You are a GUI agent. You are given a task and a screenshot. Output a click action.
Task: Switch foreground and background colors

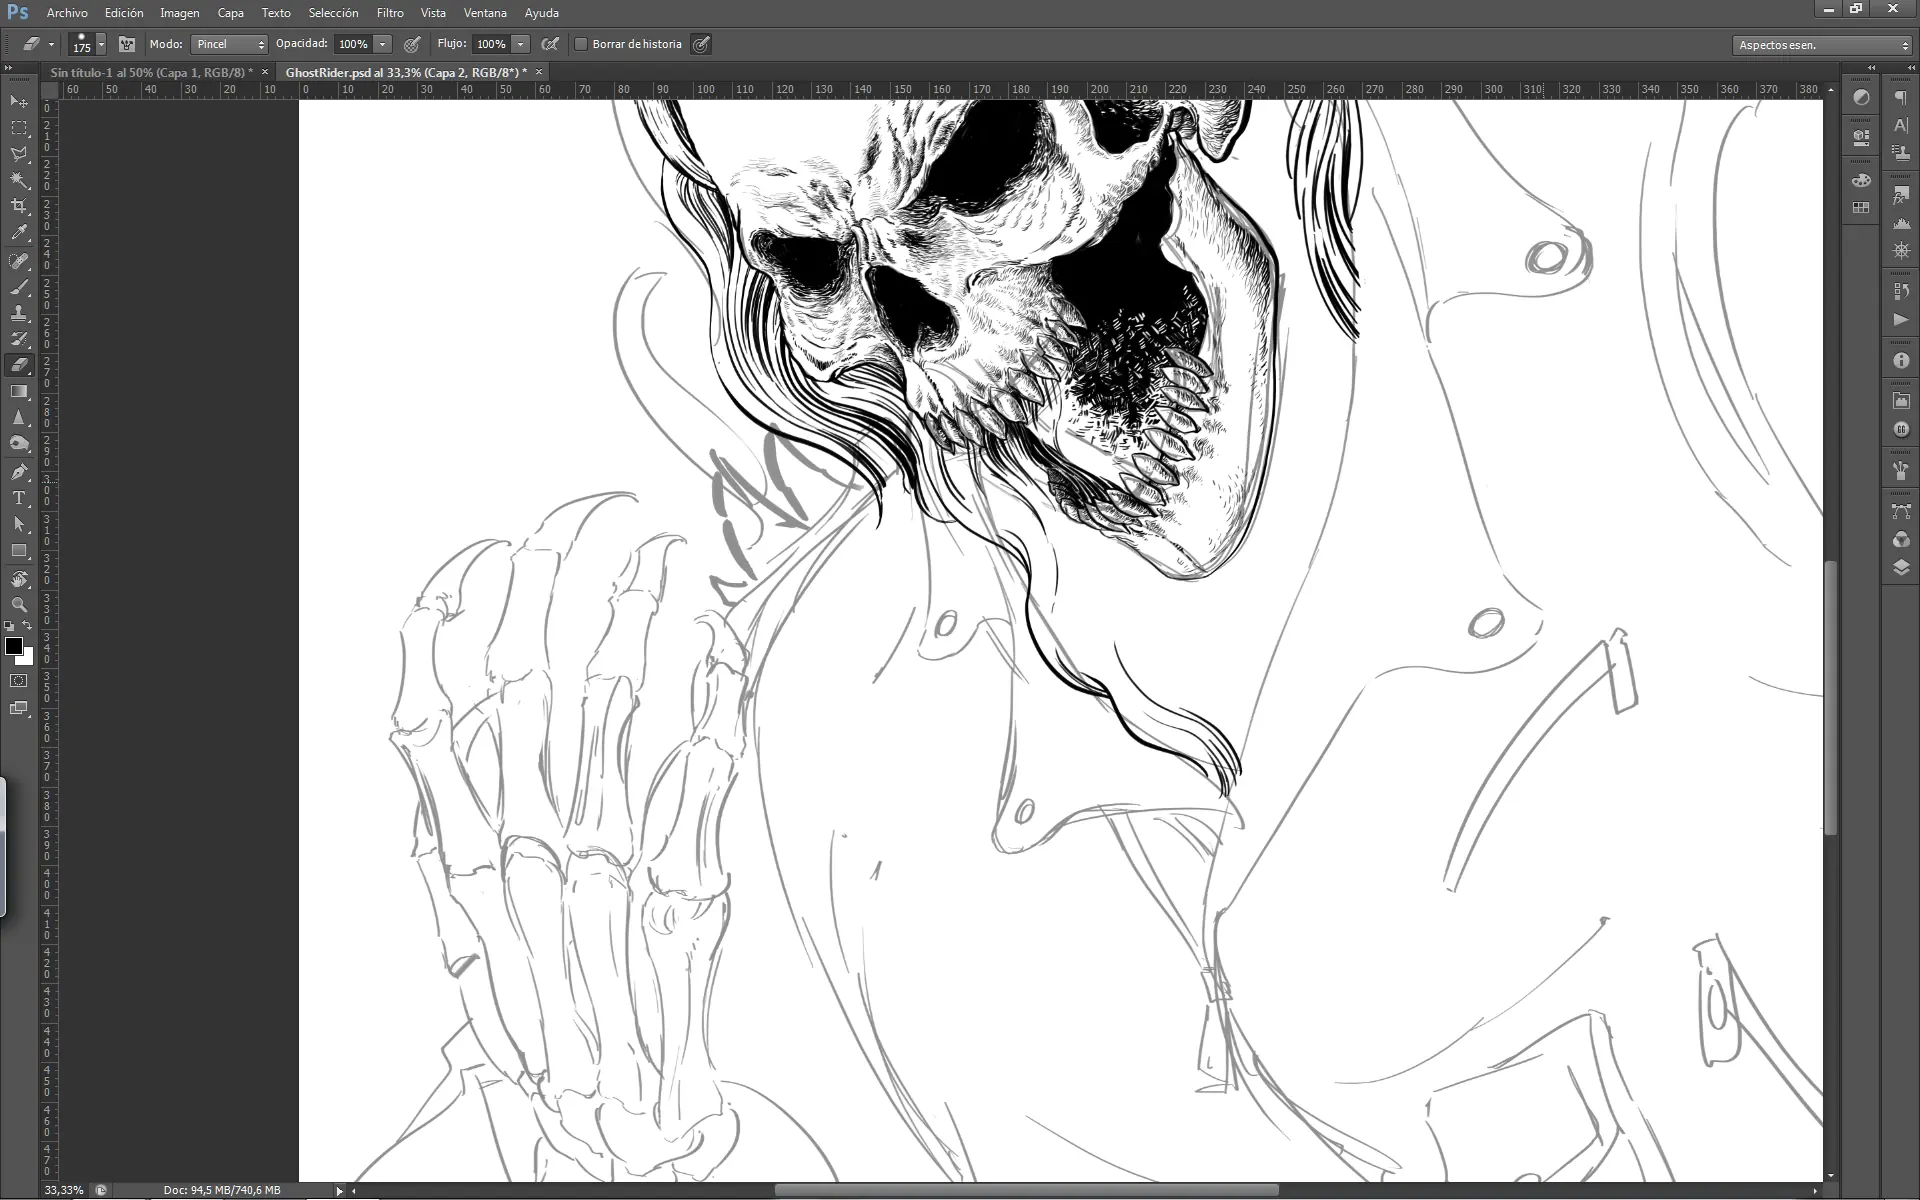click(x=28, y=626)
